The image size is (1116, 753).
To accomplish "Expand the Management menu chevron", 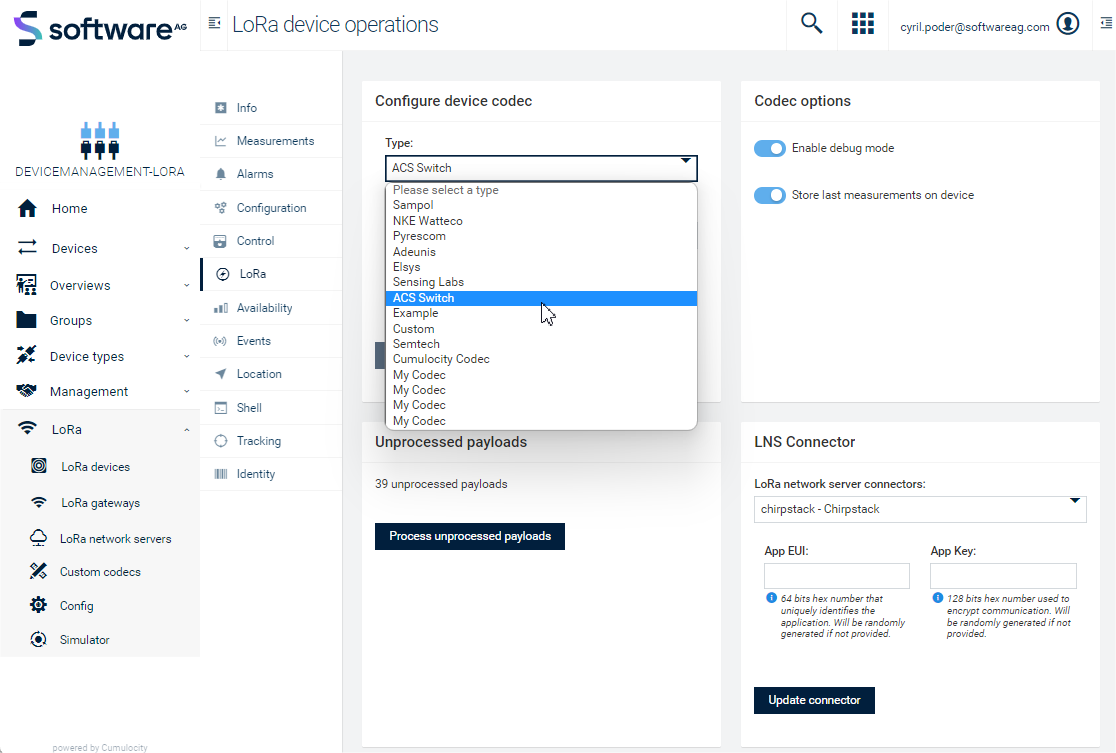I will [186, 391].
